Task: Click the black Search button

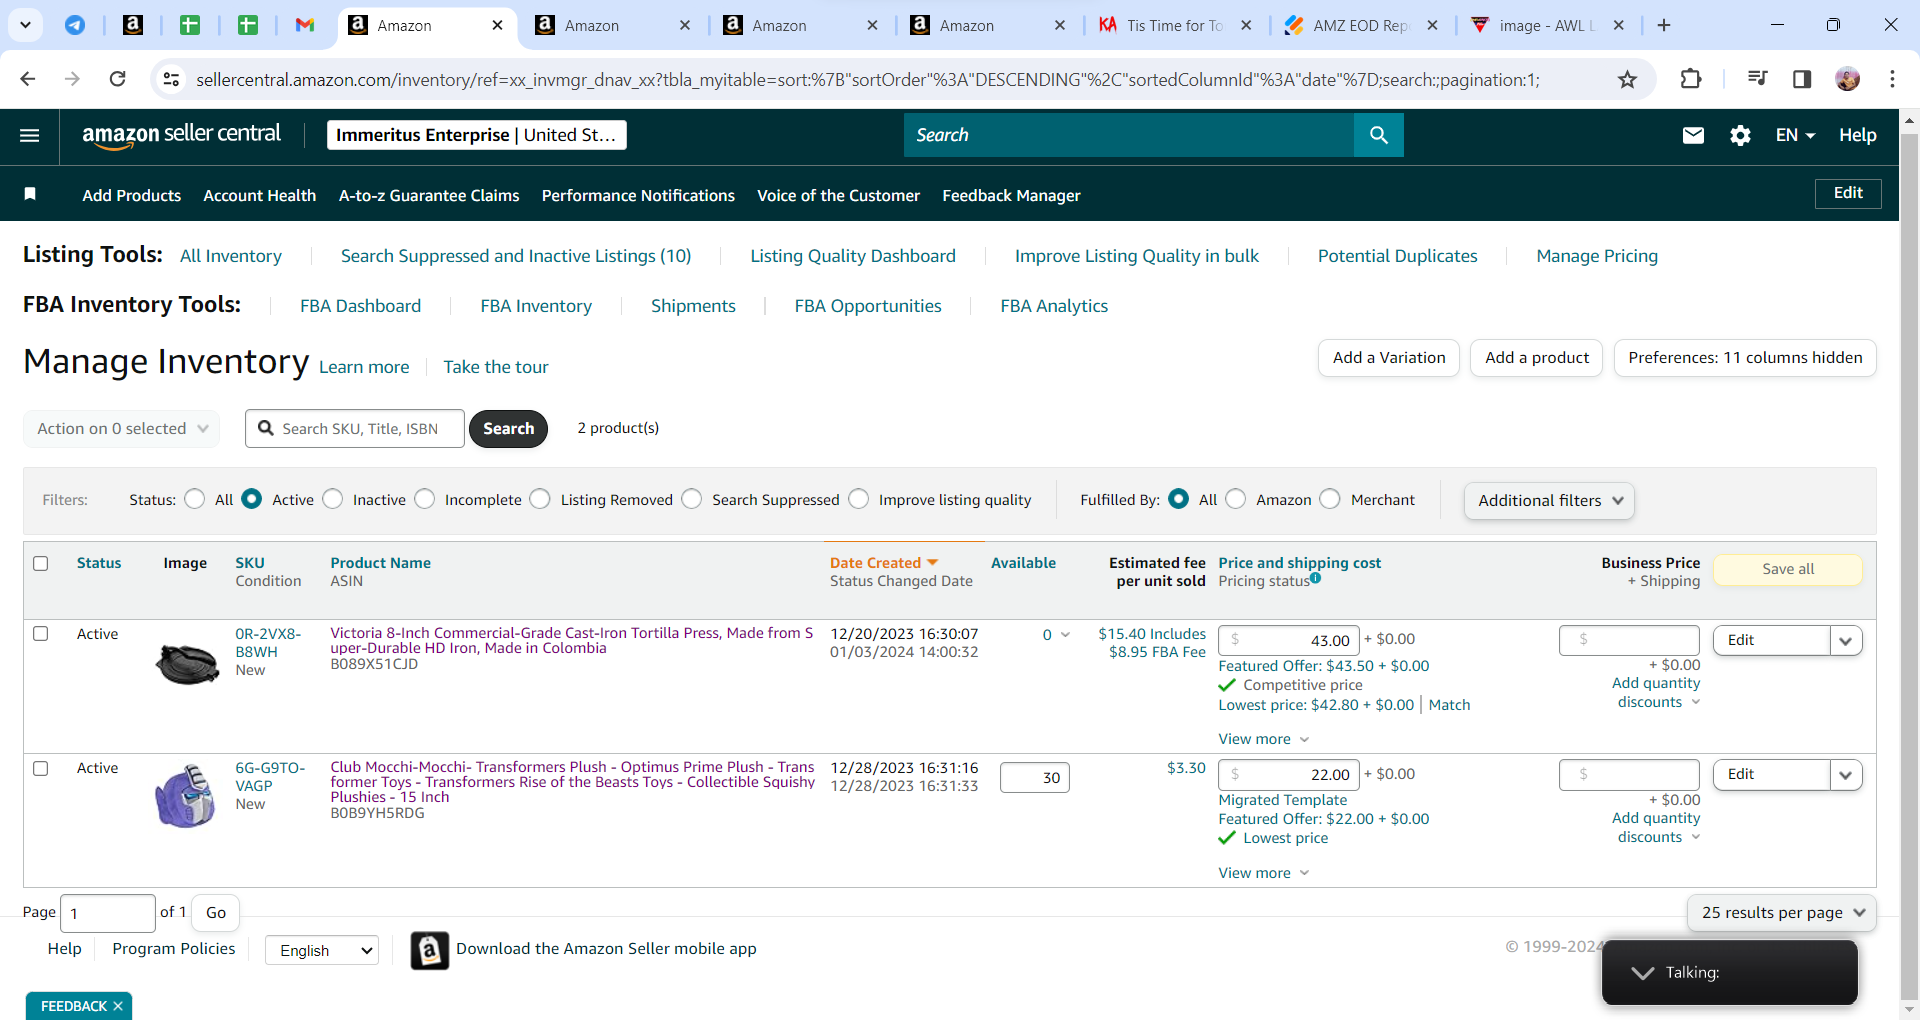Action: 508,428
